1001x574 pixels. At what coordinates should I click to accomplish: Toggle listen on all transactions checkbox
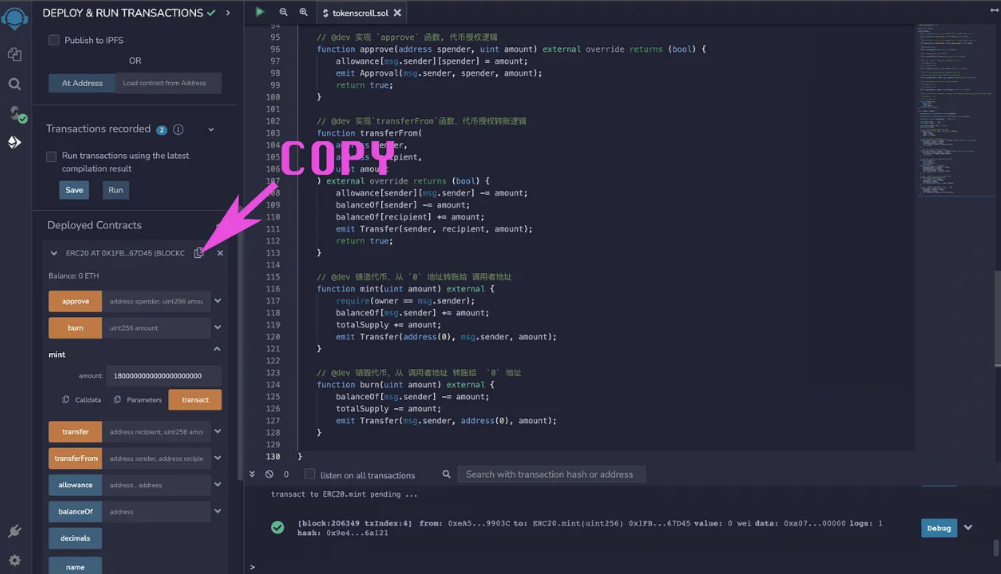(310, 474)
